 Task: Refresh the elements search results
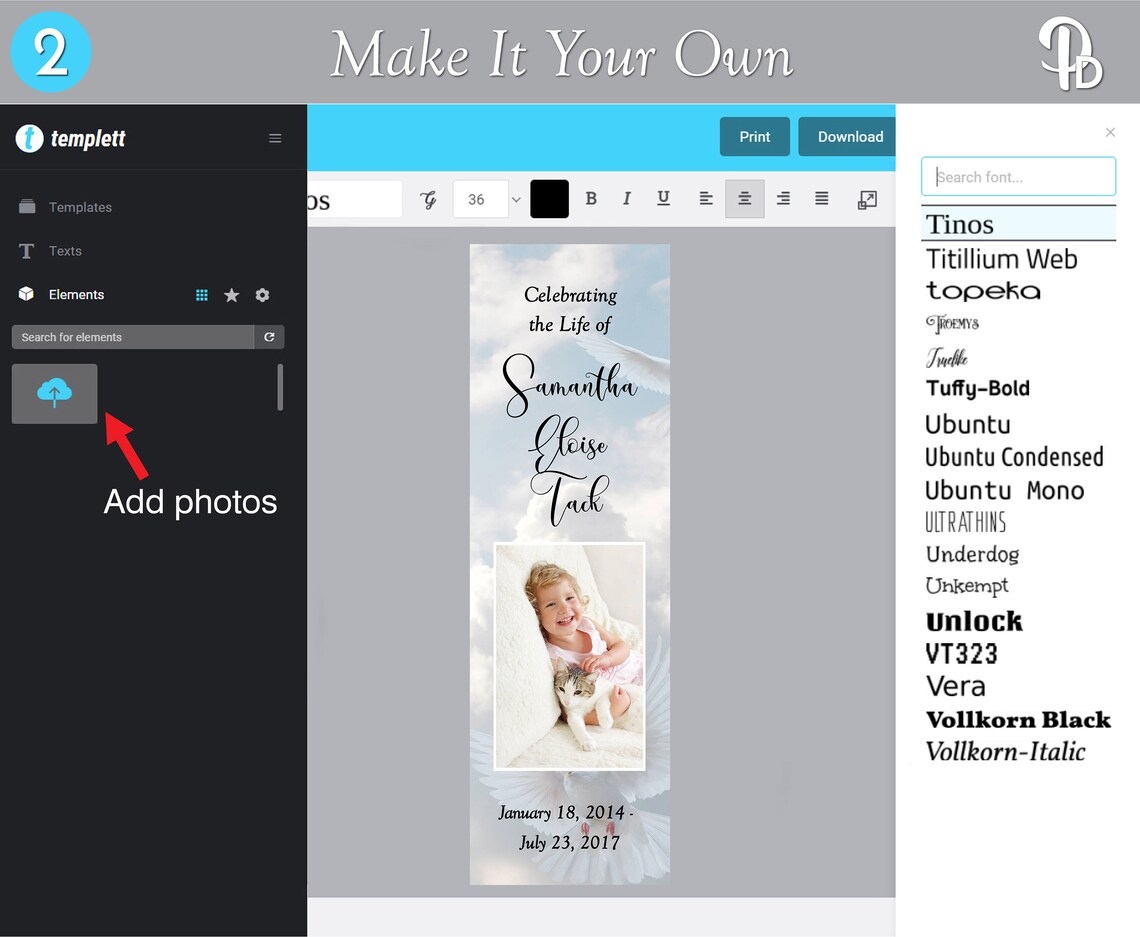[269, 337]
